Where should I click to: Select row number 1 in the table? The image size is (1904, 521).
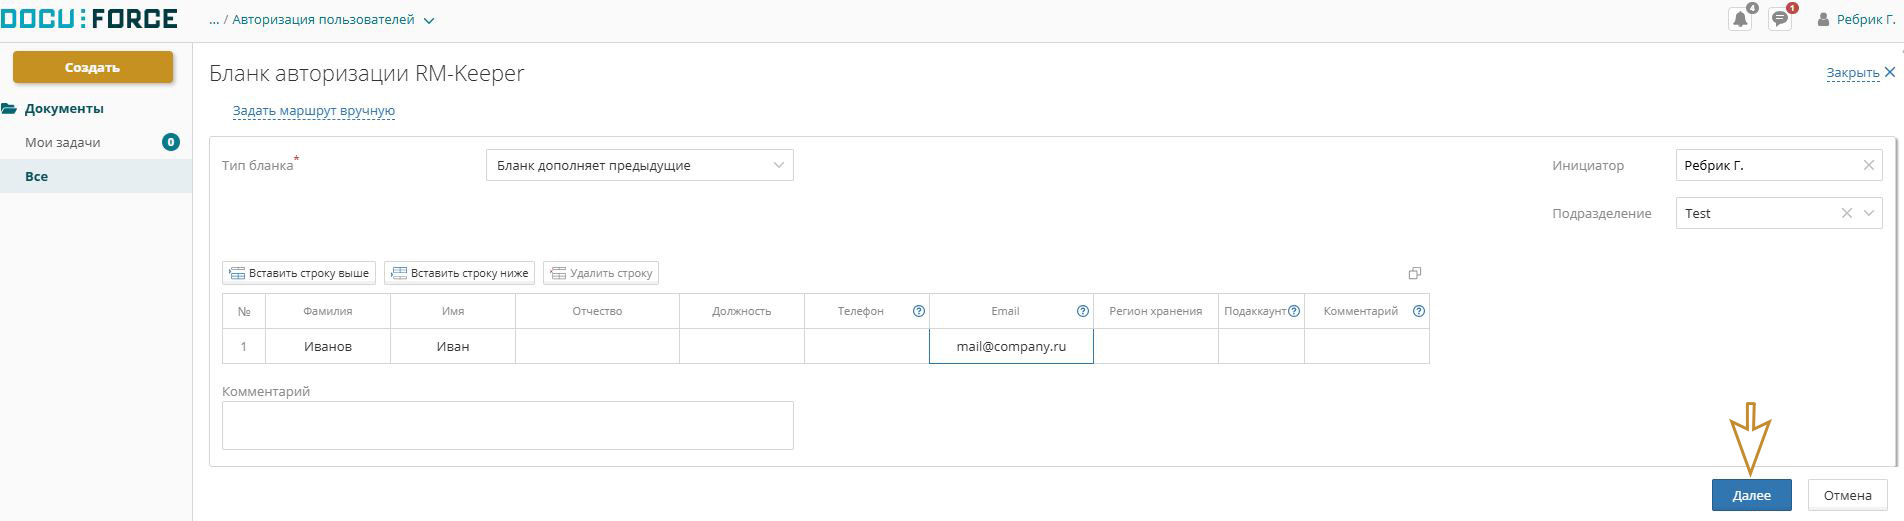pyautogui.click(x=244, y=346)
